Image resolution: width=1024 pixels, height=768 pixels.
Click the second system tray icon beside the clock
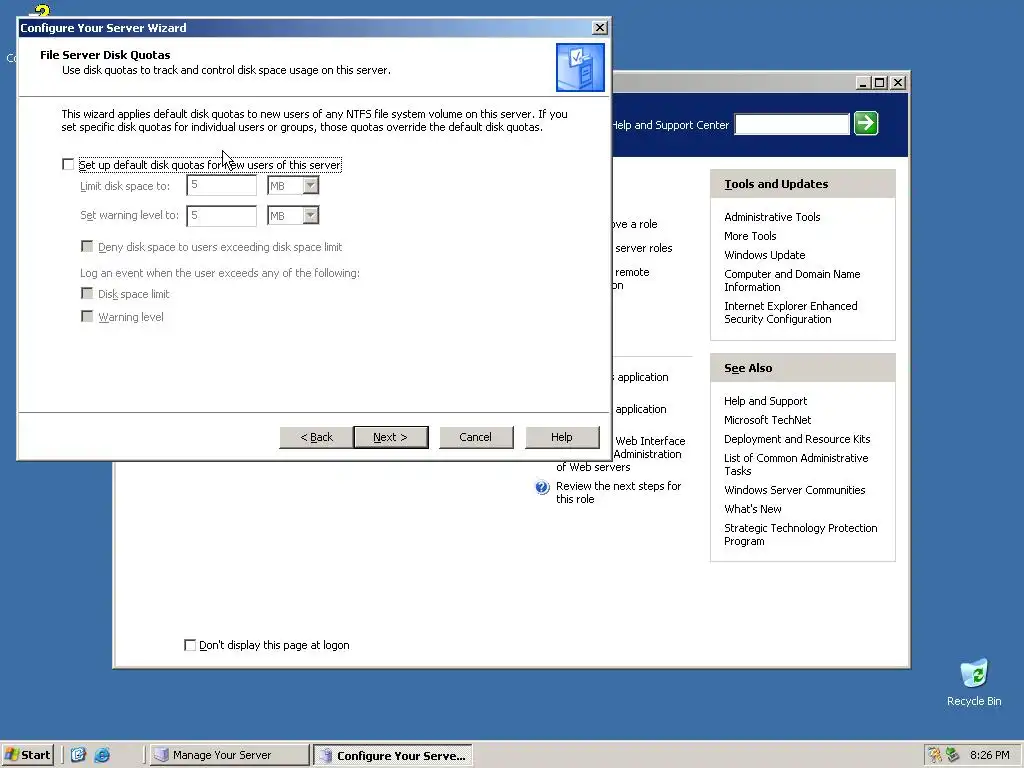point(952,755)
